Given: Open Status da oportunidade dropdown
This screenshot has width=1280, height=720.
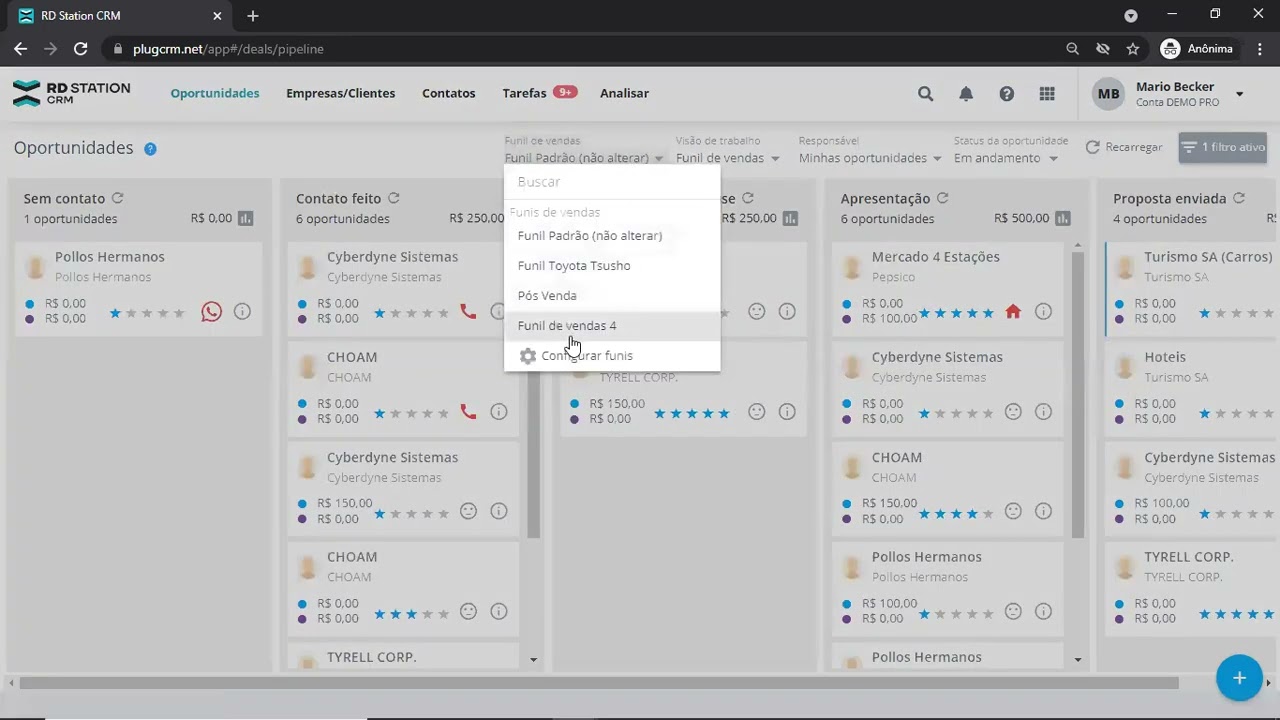Looking at the screenshot, I should coord(1005,158).
